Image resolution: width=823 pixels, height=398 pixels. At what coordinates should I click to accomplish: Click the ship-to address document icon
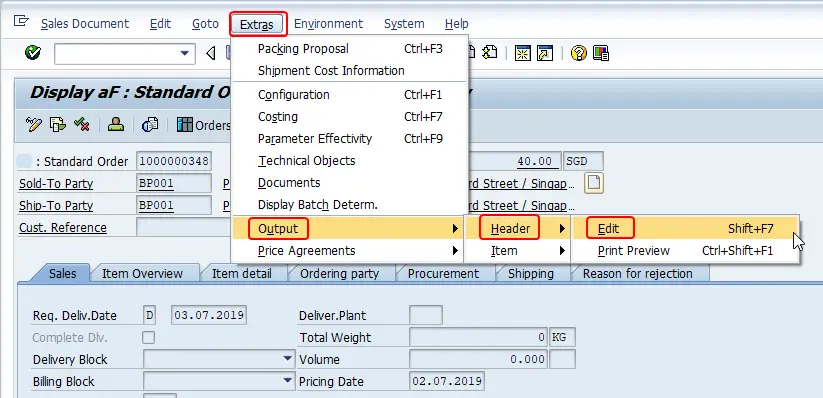pos(594,183)
